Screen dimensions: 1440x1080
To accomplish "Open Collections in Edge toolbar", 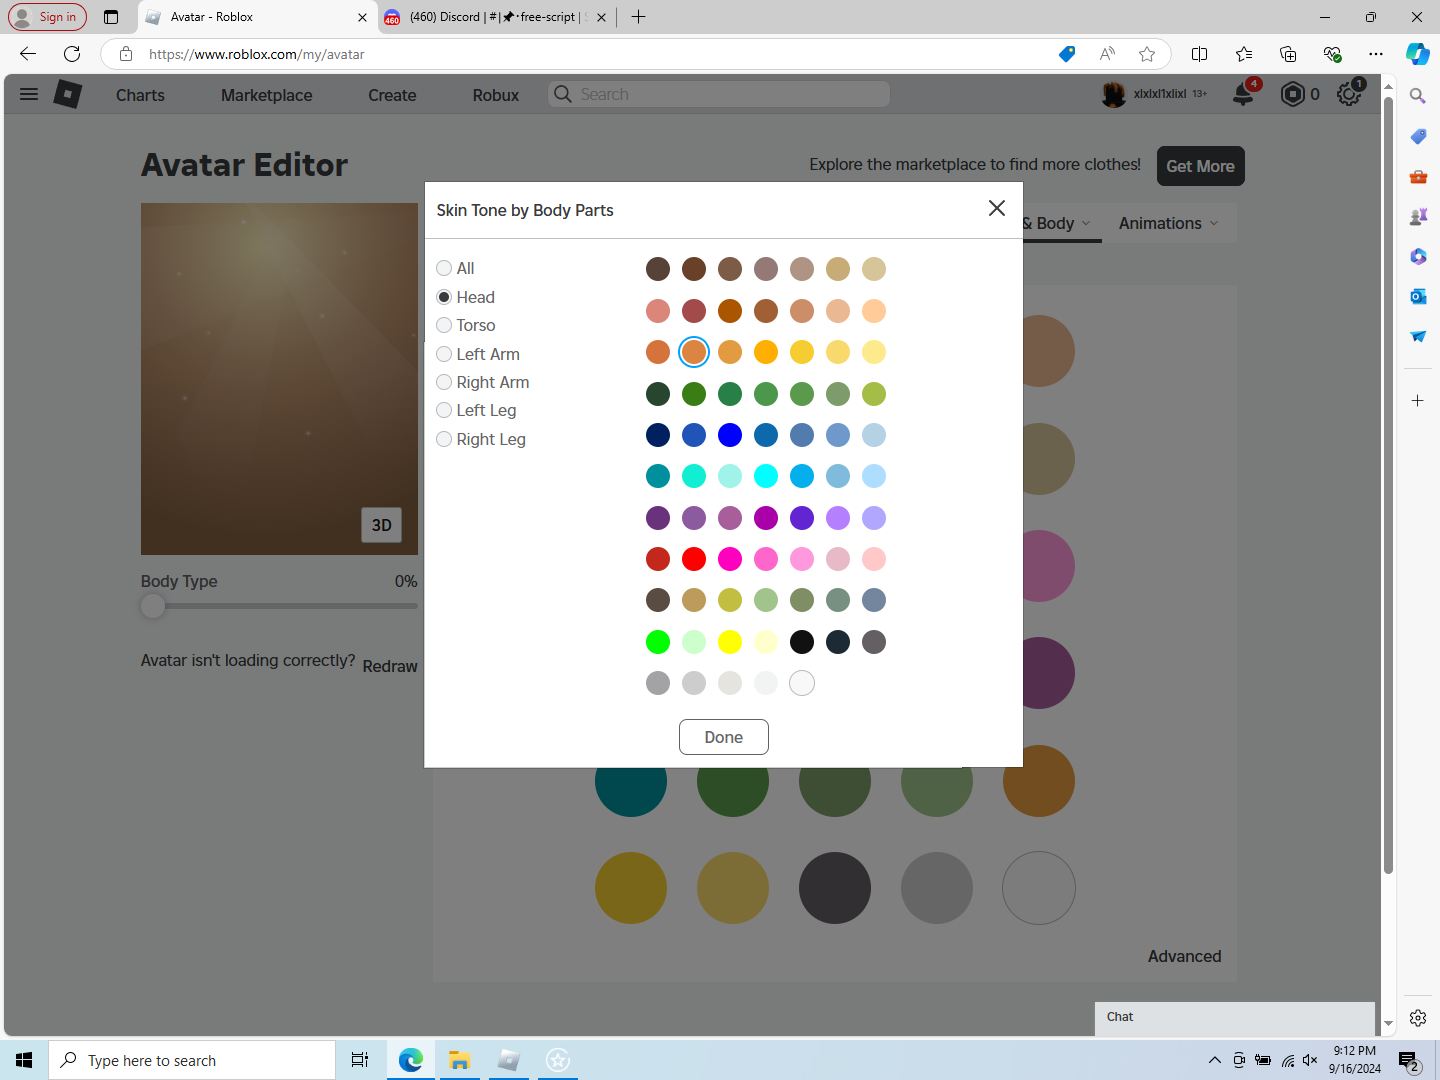I will 1288,54.
